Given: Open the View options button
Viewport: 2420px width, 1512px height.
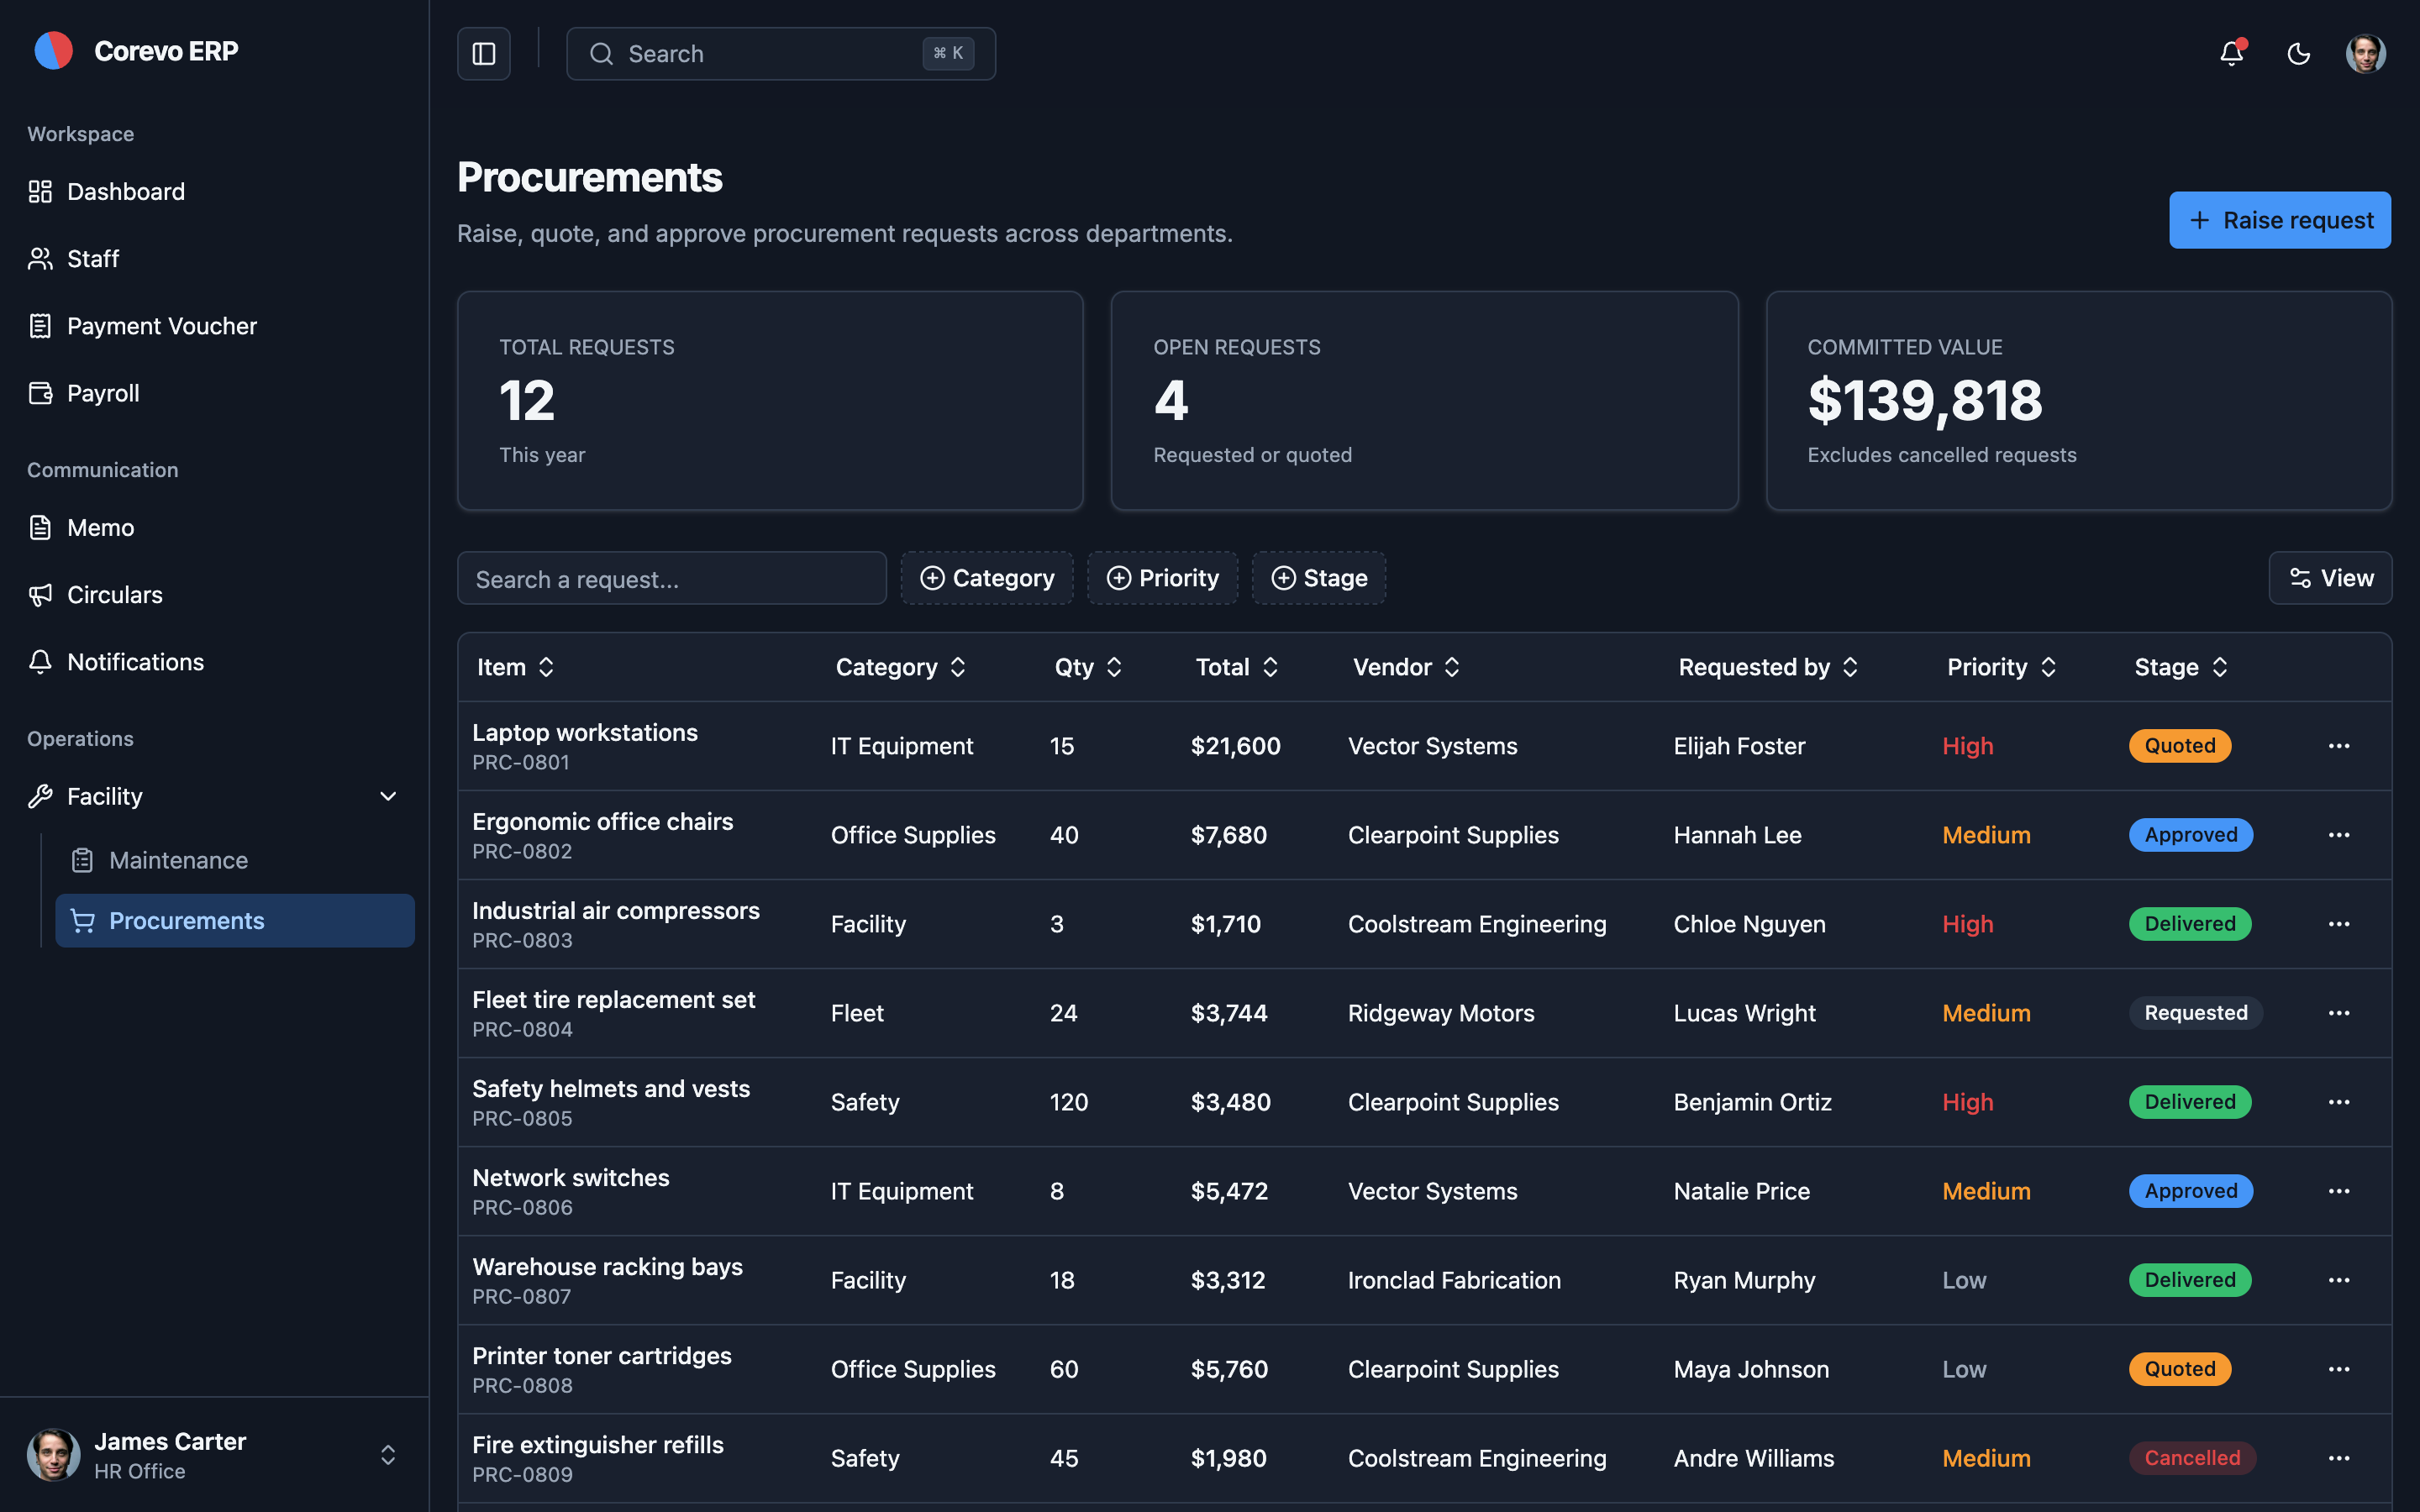Looking at the screenshot, I should pyautogui.click(x=2330, y=578).
